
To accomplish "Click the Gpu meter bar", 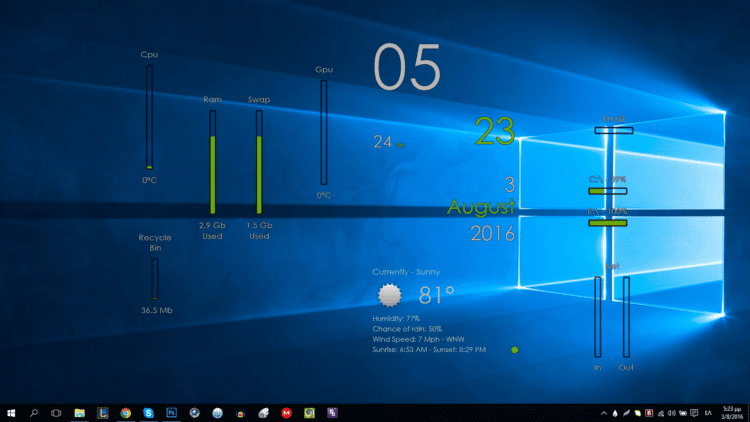I will [324, 132].
